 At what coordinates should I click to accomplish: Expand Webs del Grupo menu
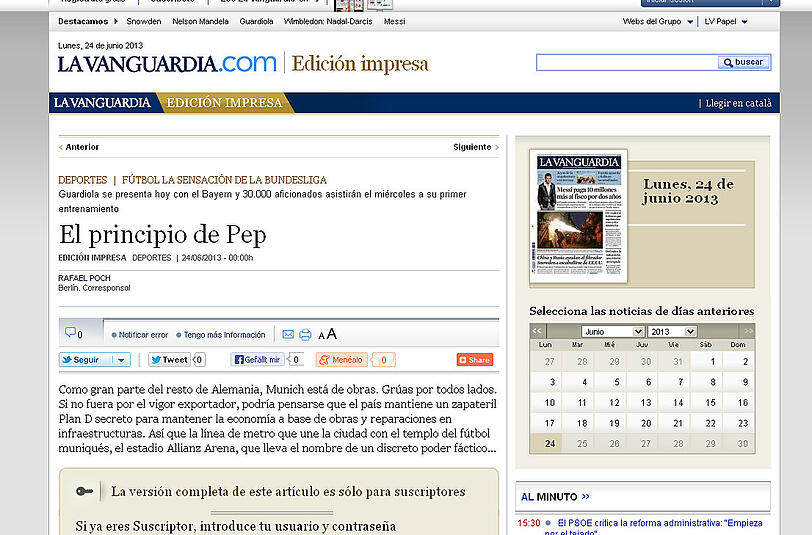(658, 21)
